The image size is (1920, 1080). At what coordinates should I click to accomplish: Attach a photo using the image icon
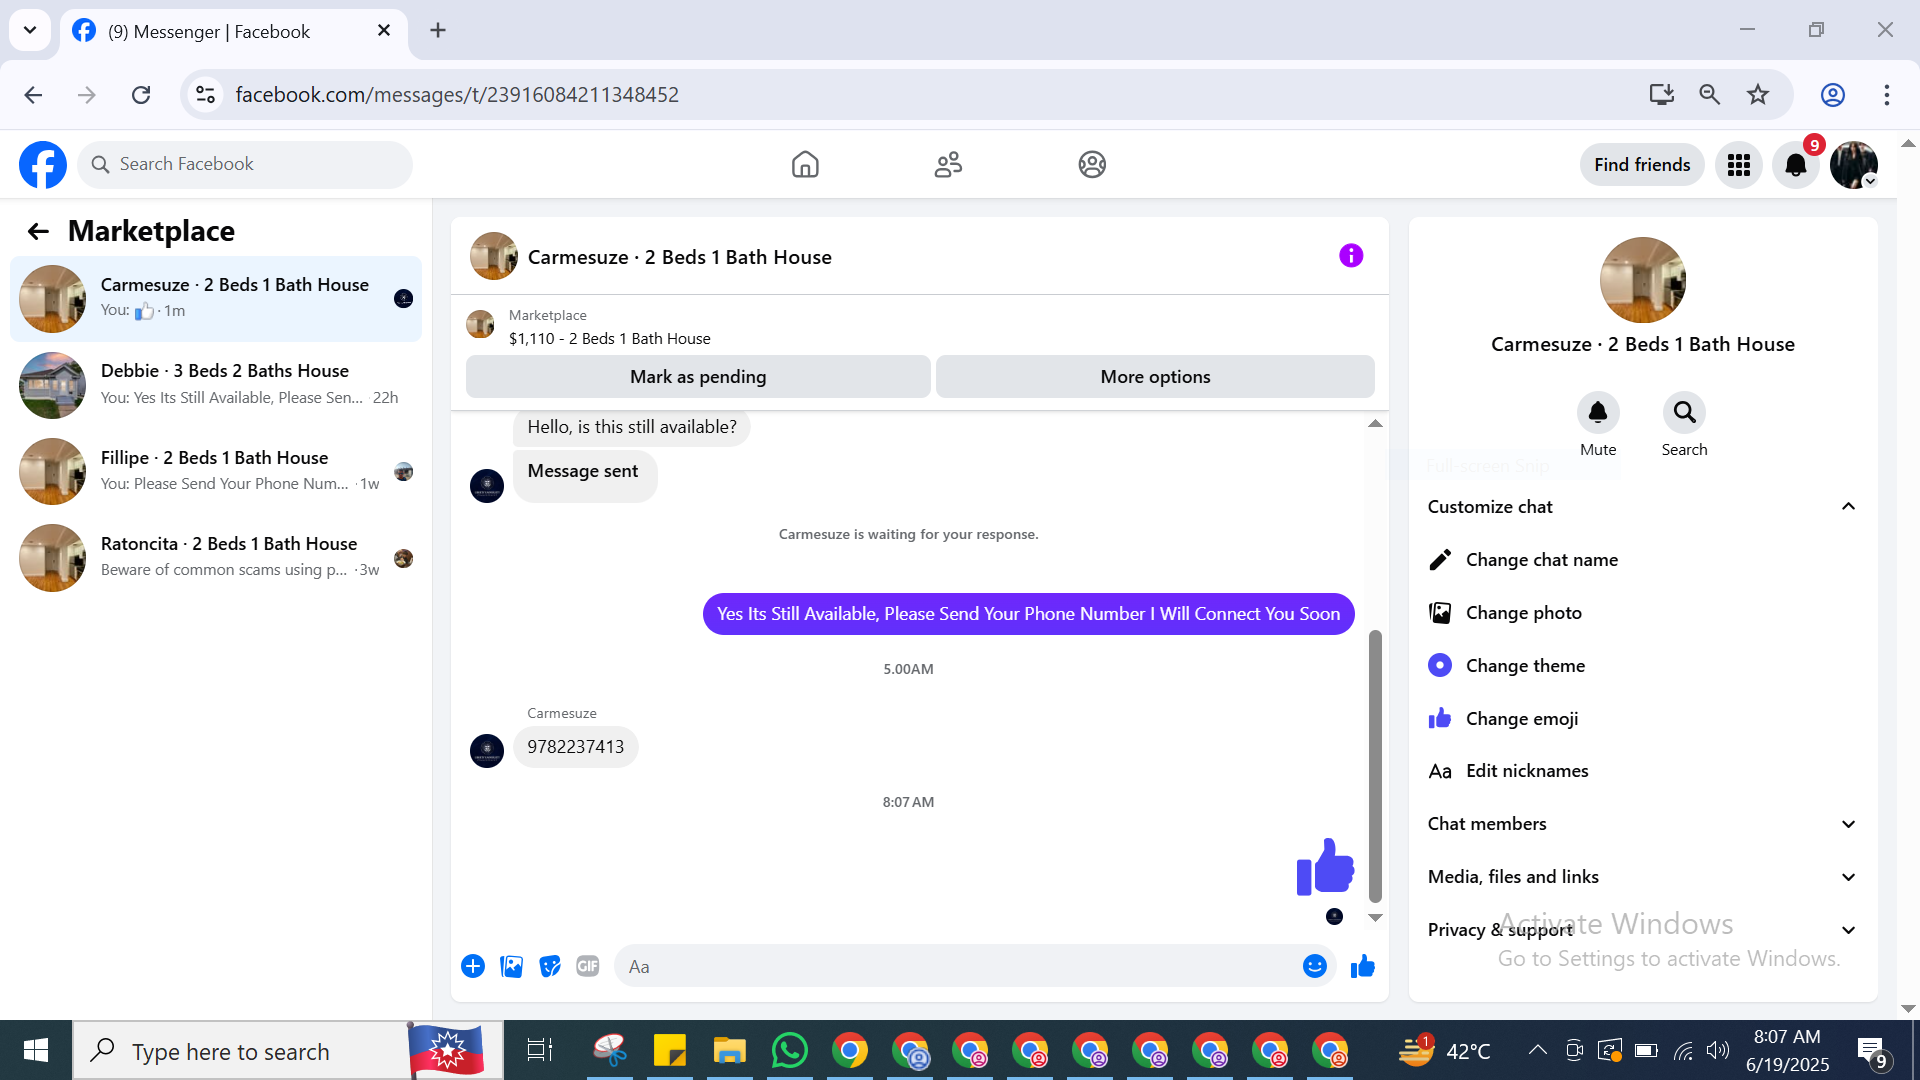tap(512, 966)
